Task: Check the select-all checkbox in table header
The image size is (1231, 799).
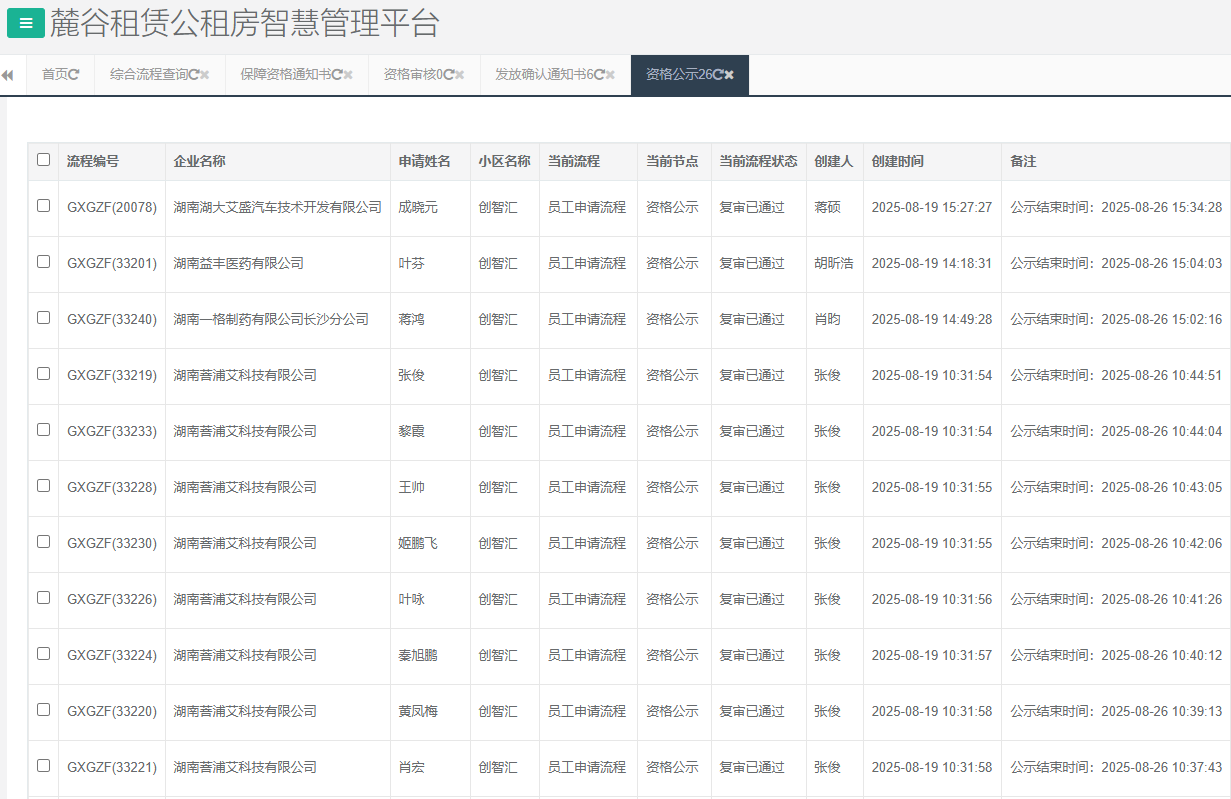Action: (43, 160)
